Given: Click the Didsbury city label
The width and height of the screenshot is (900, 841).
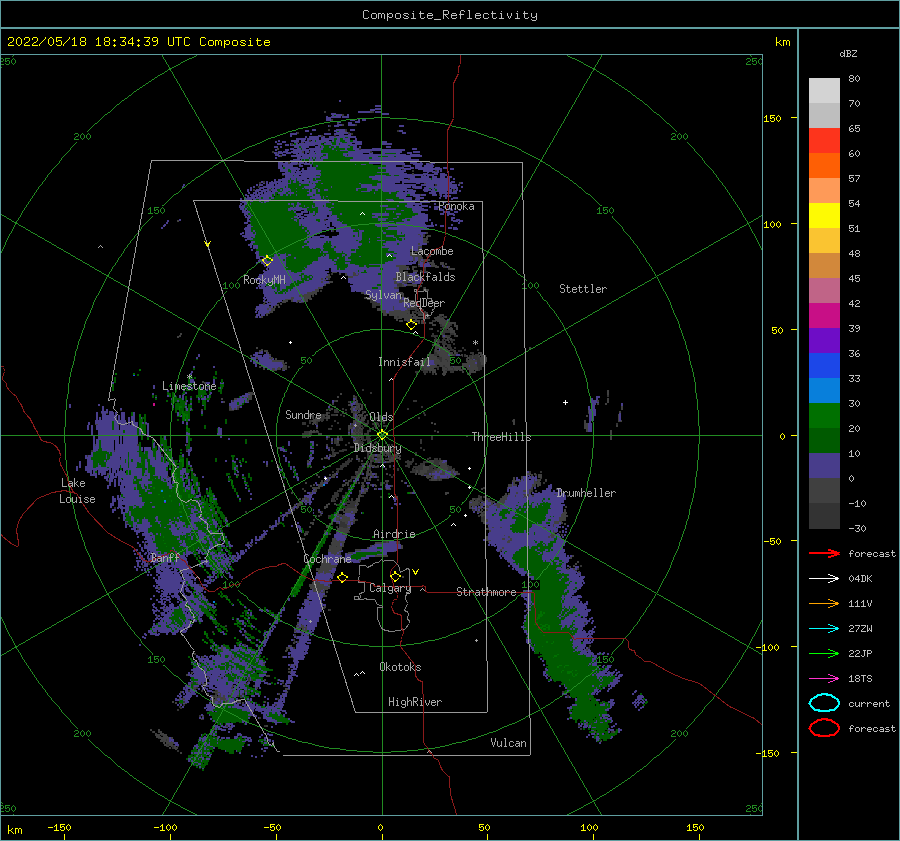Looking at the screenshot, I should pyautogui.click(x=378, y=448).
